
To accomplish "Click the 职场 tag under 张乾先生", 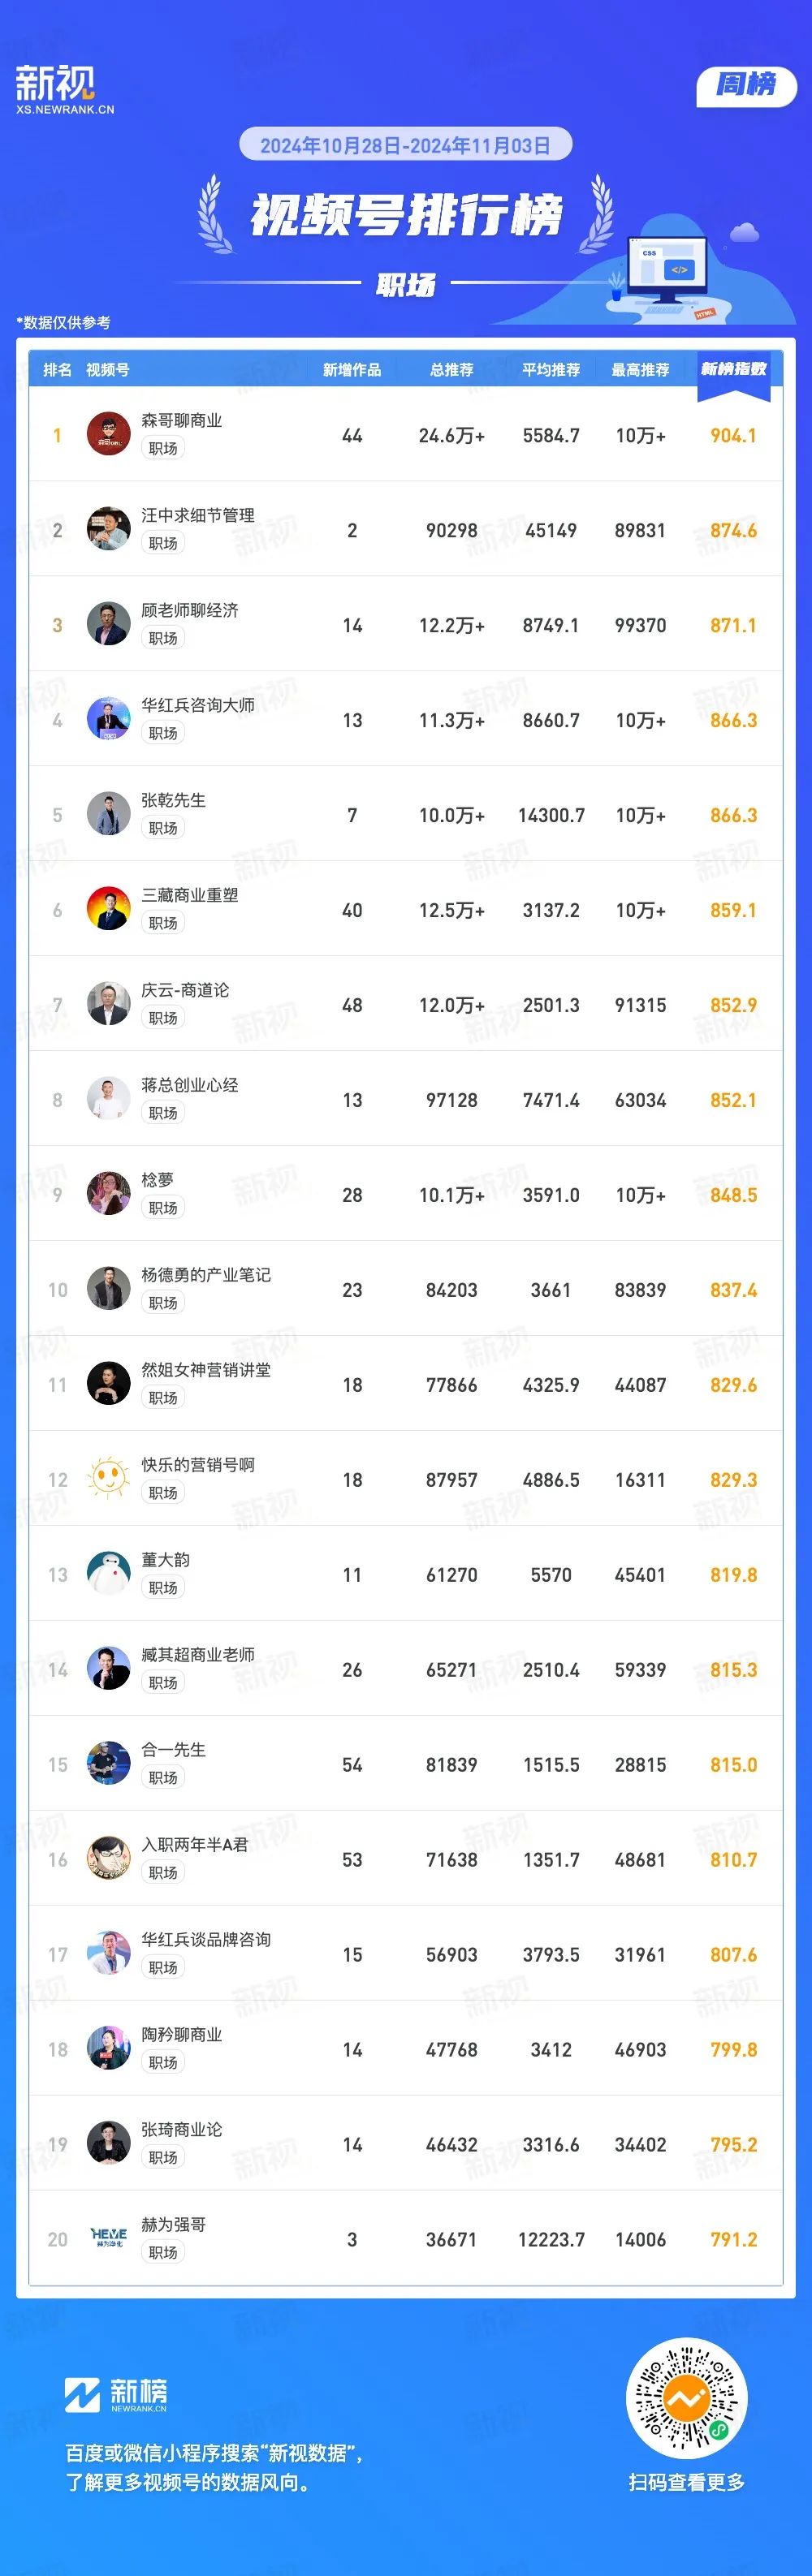I will click(163, 828).
